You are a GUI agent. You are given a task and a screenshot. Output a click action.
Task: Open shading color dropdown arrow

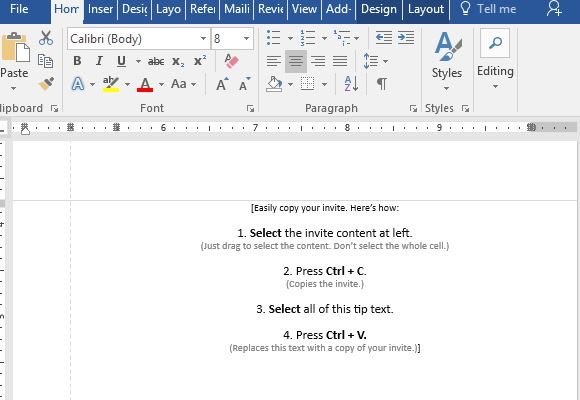point(290,84)
